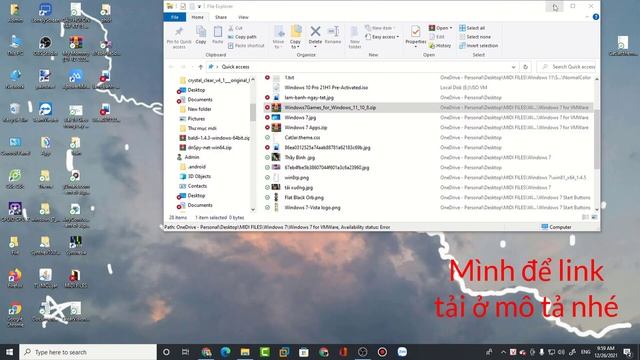Click the New folder icon
The width and height of the screenshot is (640, 360).
coord(355,32)
